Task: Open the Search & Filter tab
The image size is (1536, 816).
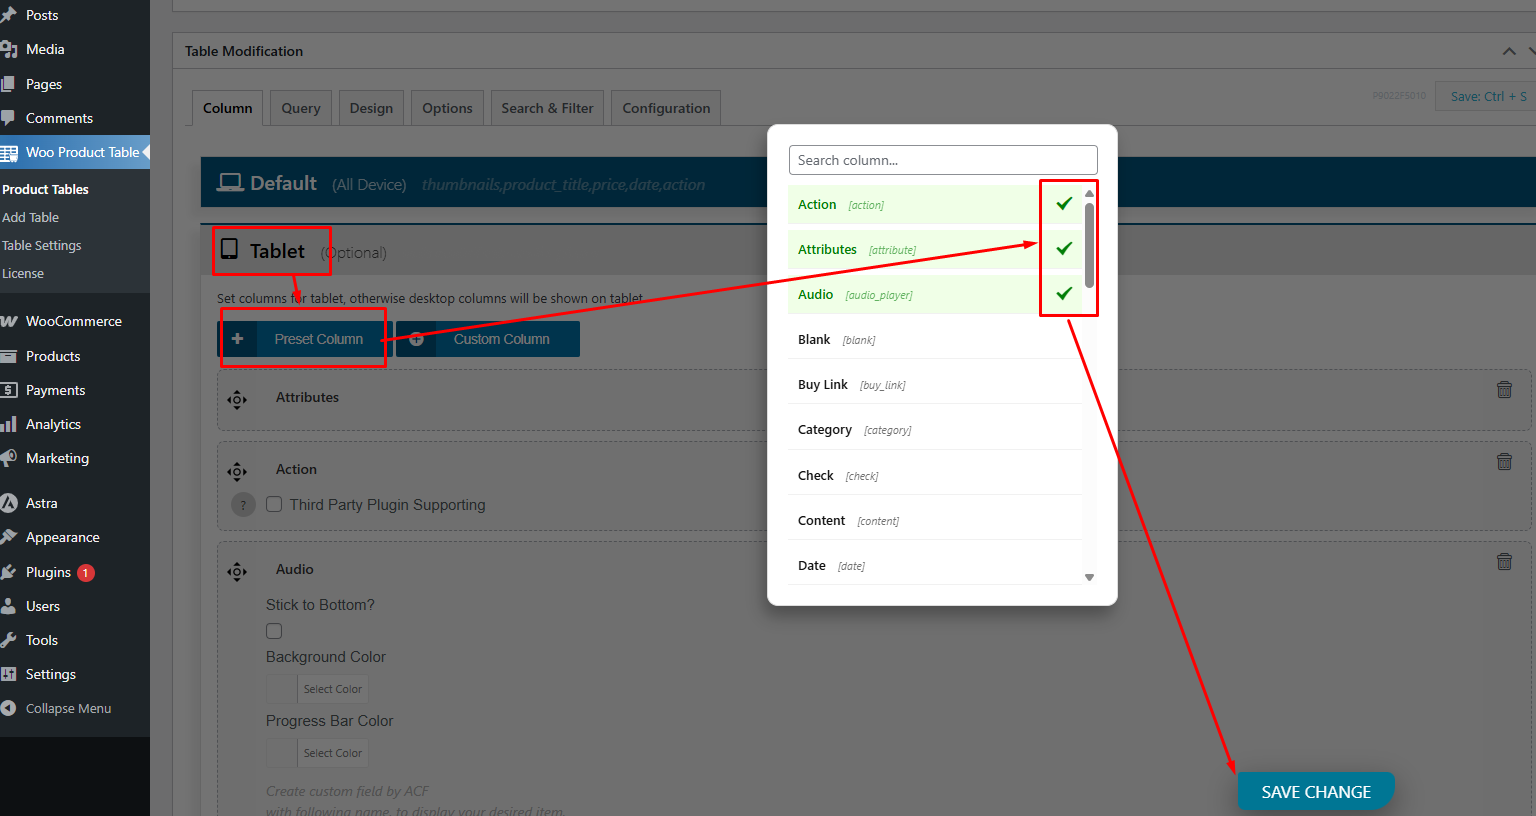Action: 547,108
